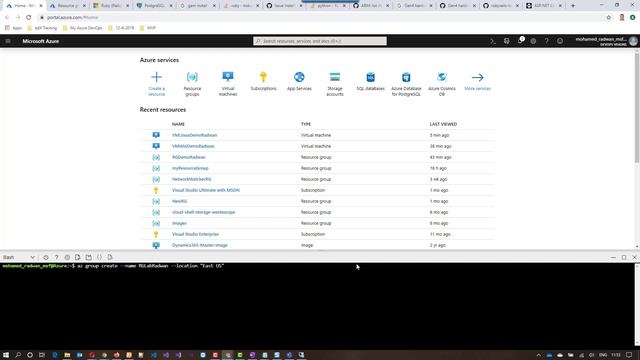Image resolution: width=640 pixels, height=360 pixels.
Task: Restart Cloud Shell power icon
Action: 46,258
